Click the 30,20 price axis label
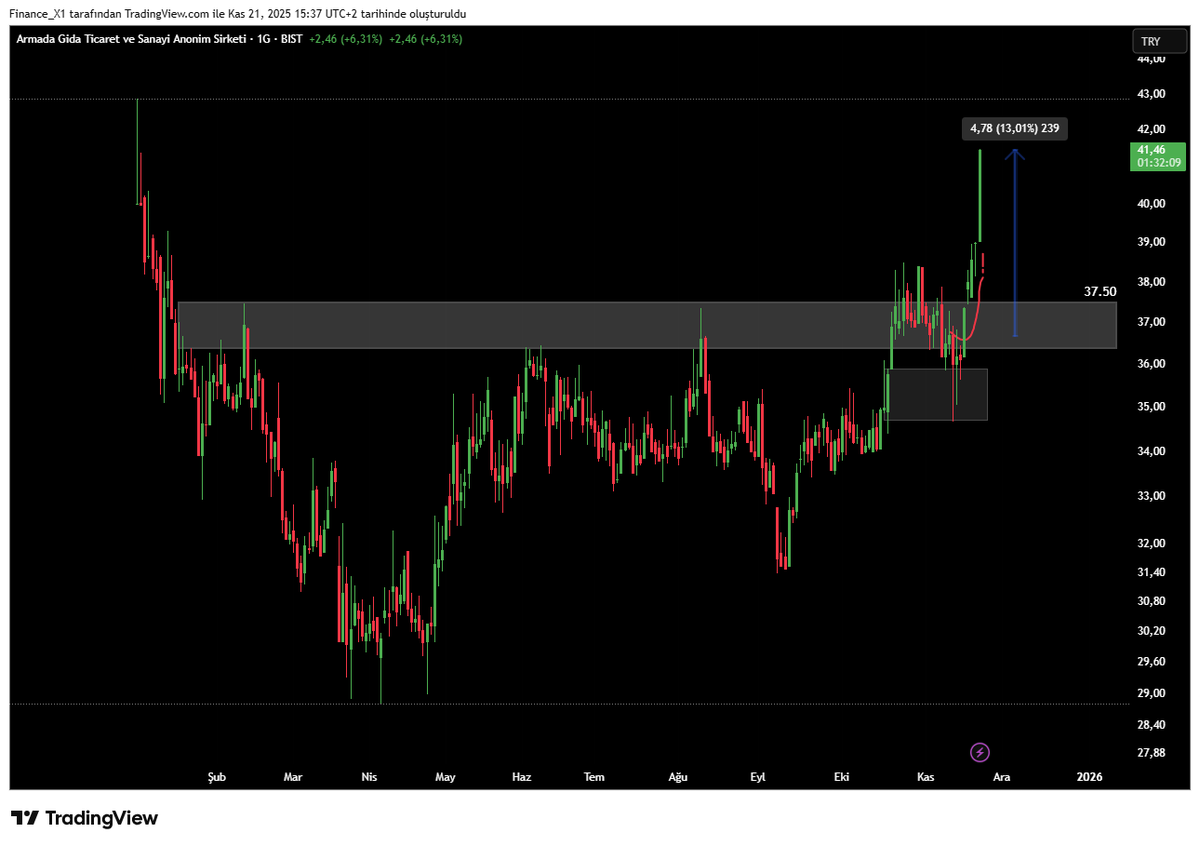The image size is (1200, 846). 1151,631
